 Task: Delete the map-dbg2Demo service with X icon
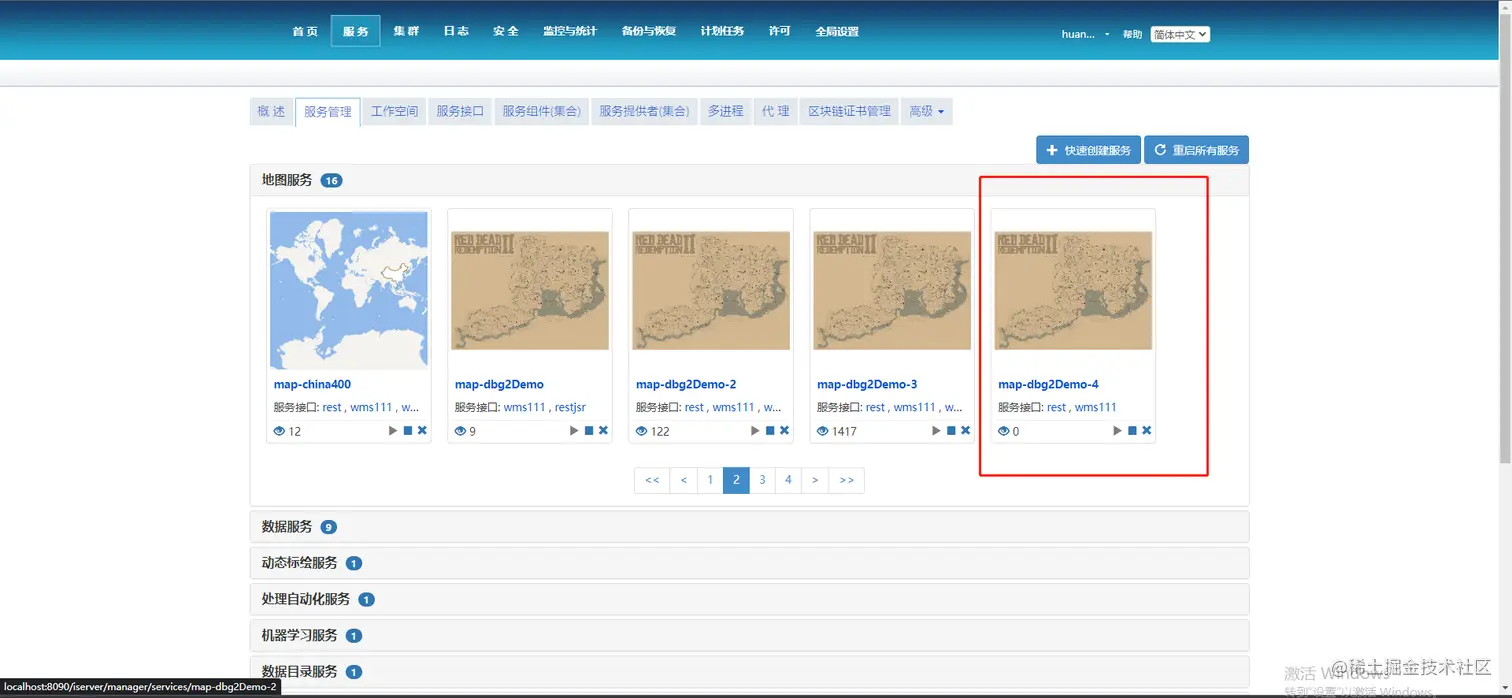coord(603,431)
